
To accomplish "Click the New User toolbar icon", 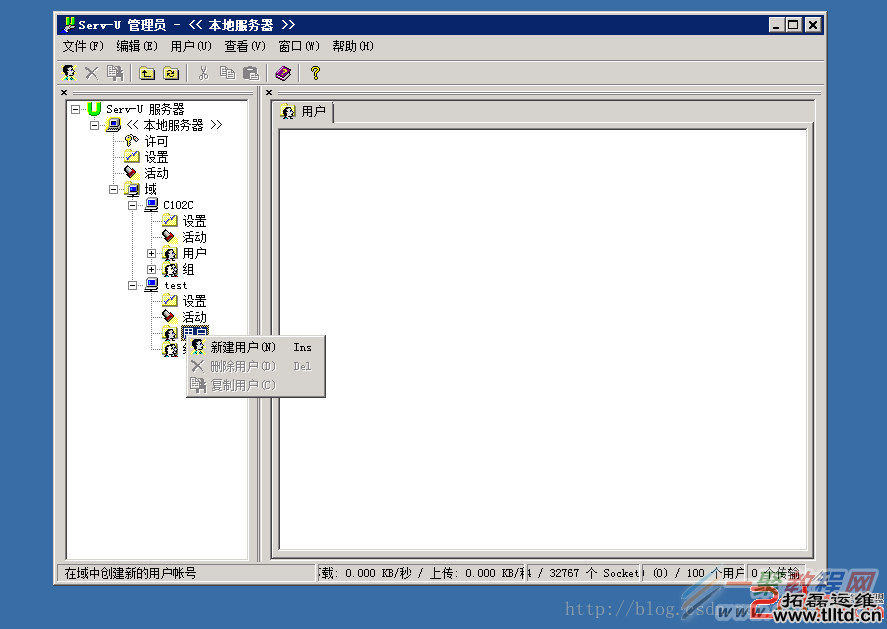I will [x=69, y=73].
